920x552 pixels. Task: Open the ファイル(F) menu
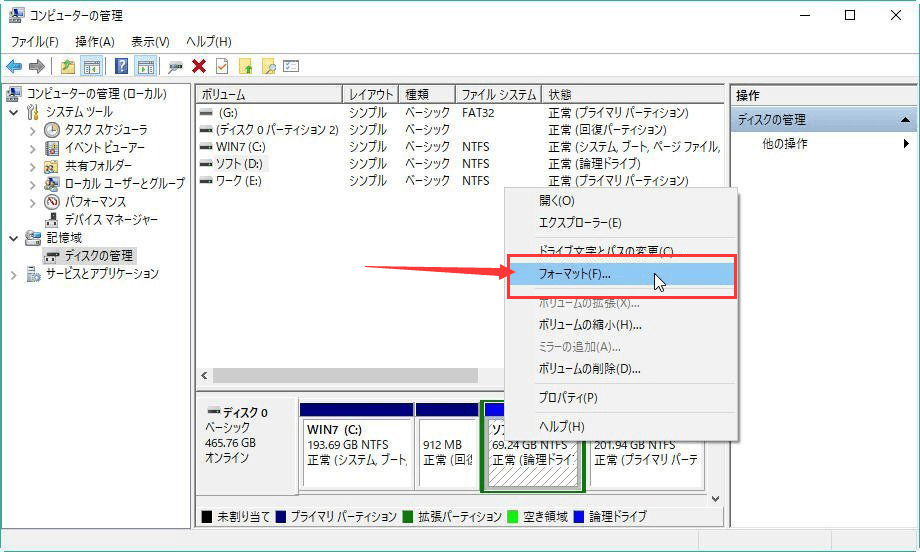pyautogui.click(x=35, y=42)
